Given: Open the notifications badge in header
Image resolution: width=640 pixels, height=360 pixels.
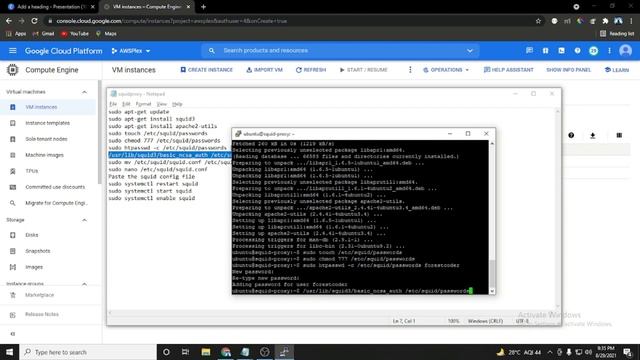Looking at the screenshot, I should point(593,51).
